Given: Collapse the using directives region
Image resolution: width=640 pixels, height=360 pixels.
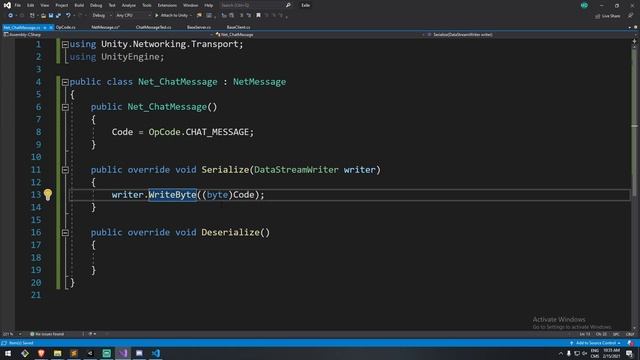Looking at the screenshot, I should click(65, 44).
